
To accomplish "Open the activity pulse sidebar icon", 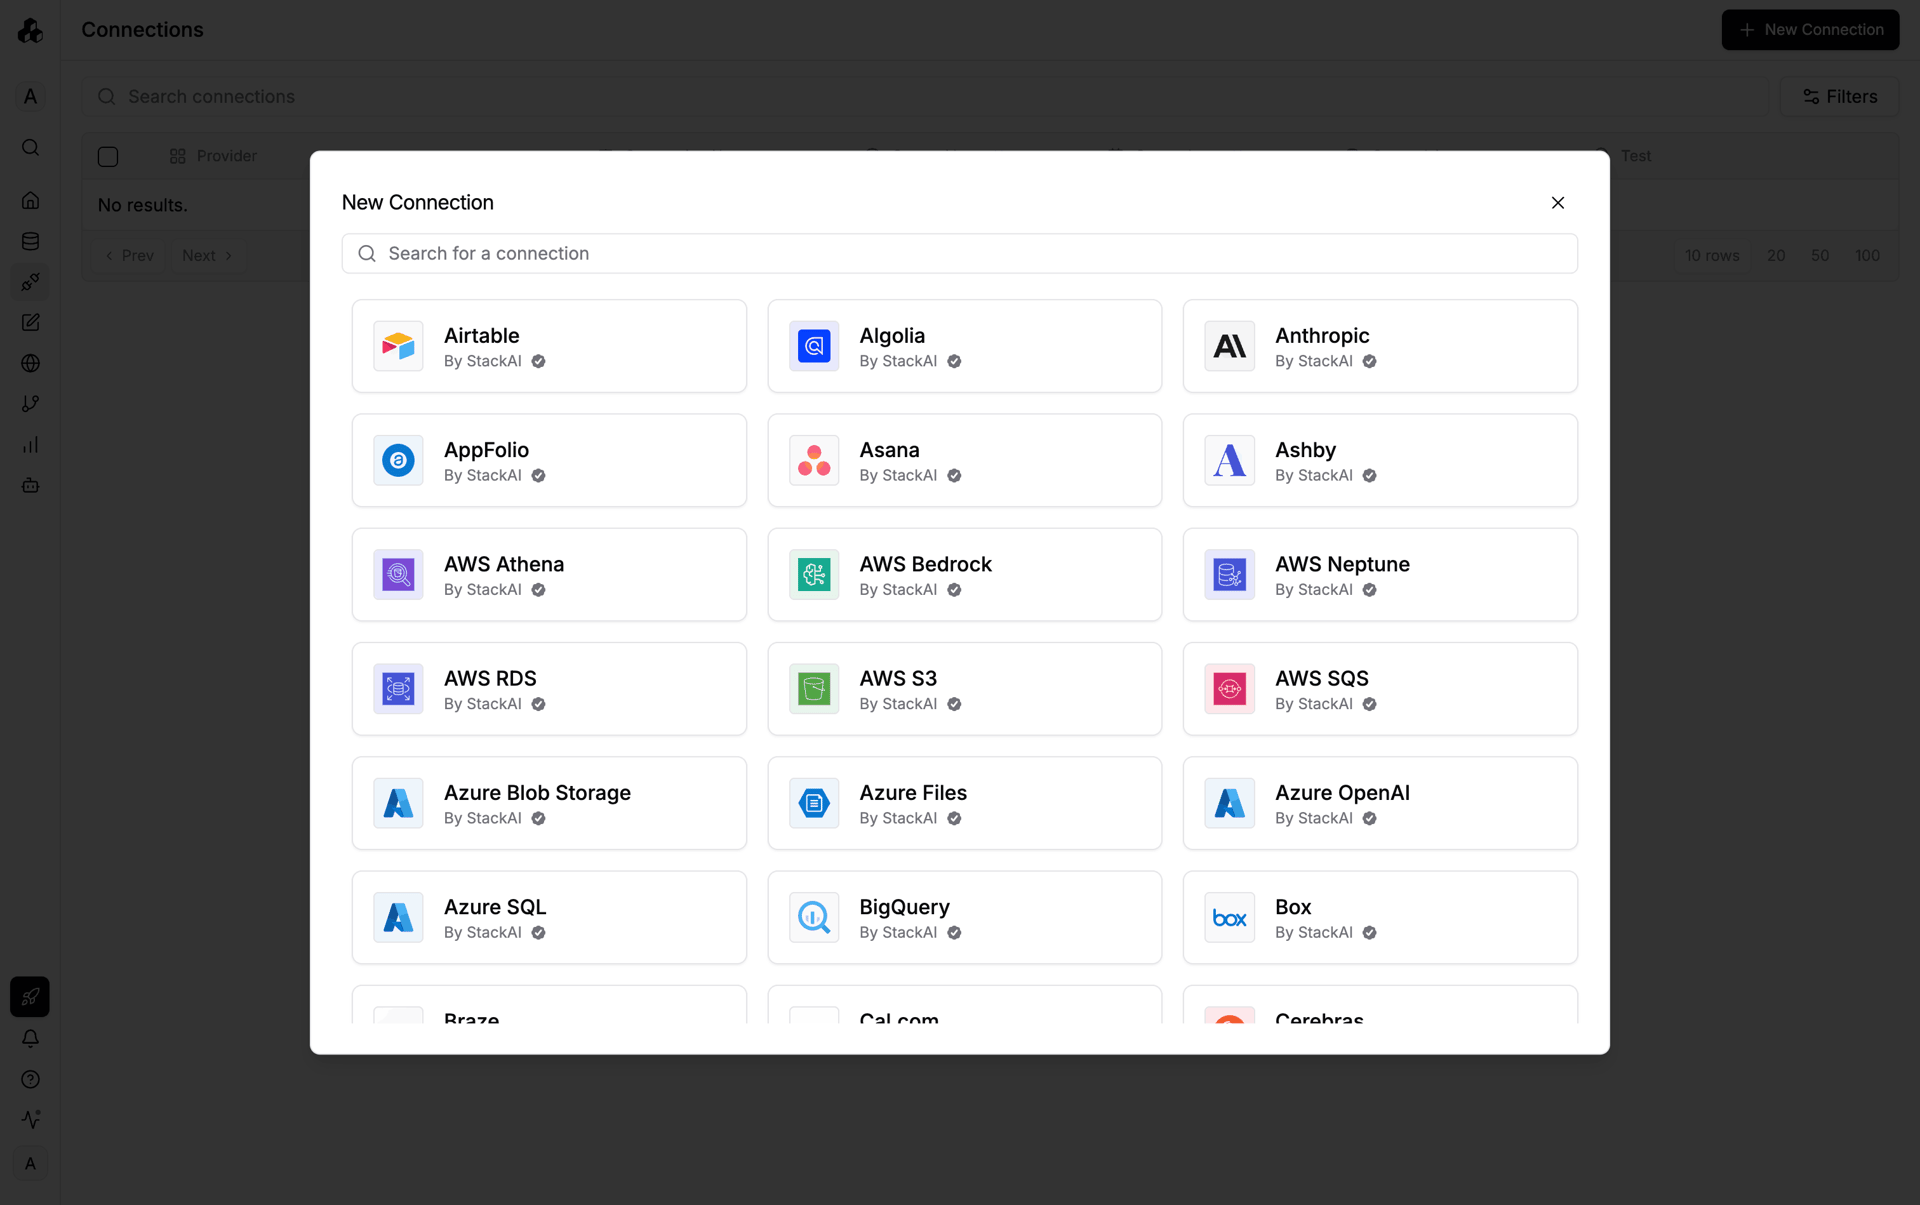I will (30, 1119).
